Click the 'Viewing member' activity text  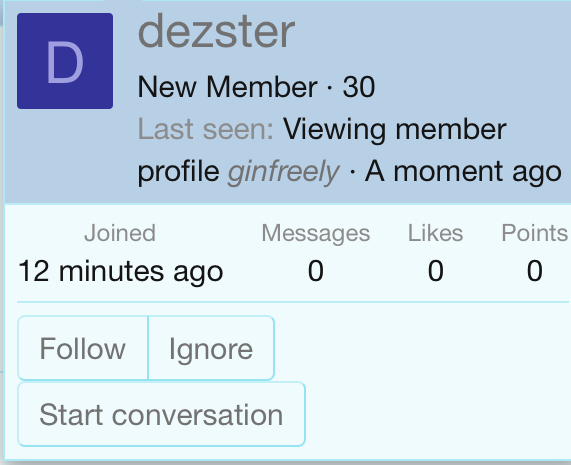[x=395, y=130]
